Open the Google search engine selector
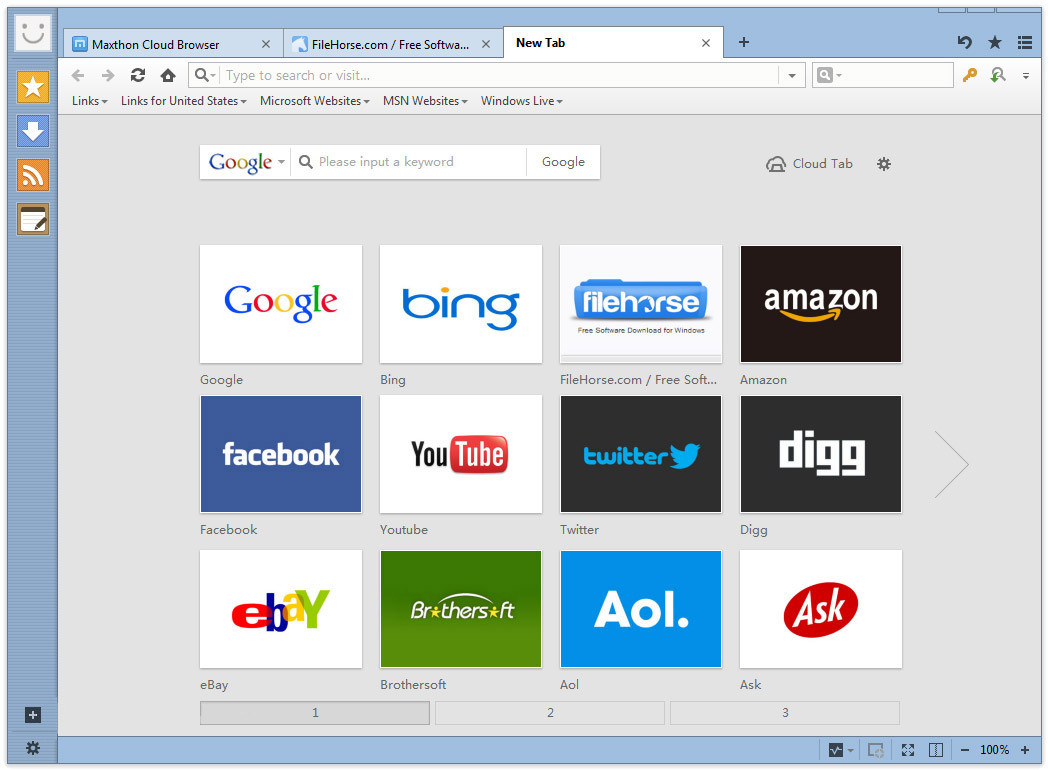The image size is (1048, 770). point(246,162)
